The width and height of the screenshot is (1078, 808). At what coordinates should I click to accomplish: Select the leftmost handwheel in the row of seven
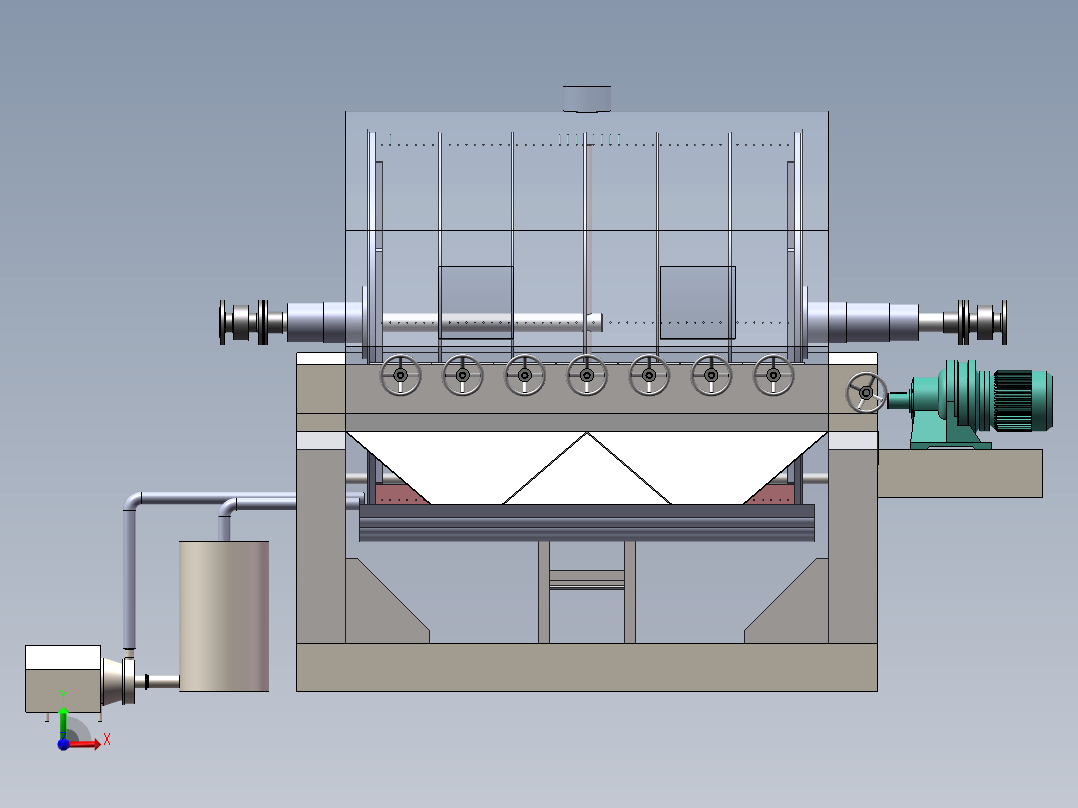pyautogui.click(x=400, y=375)
